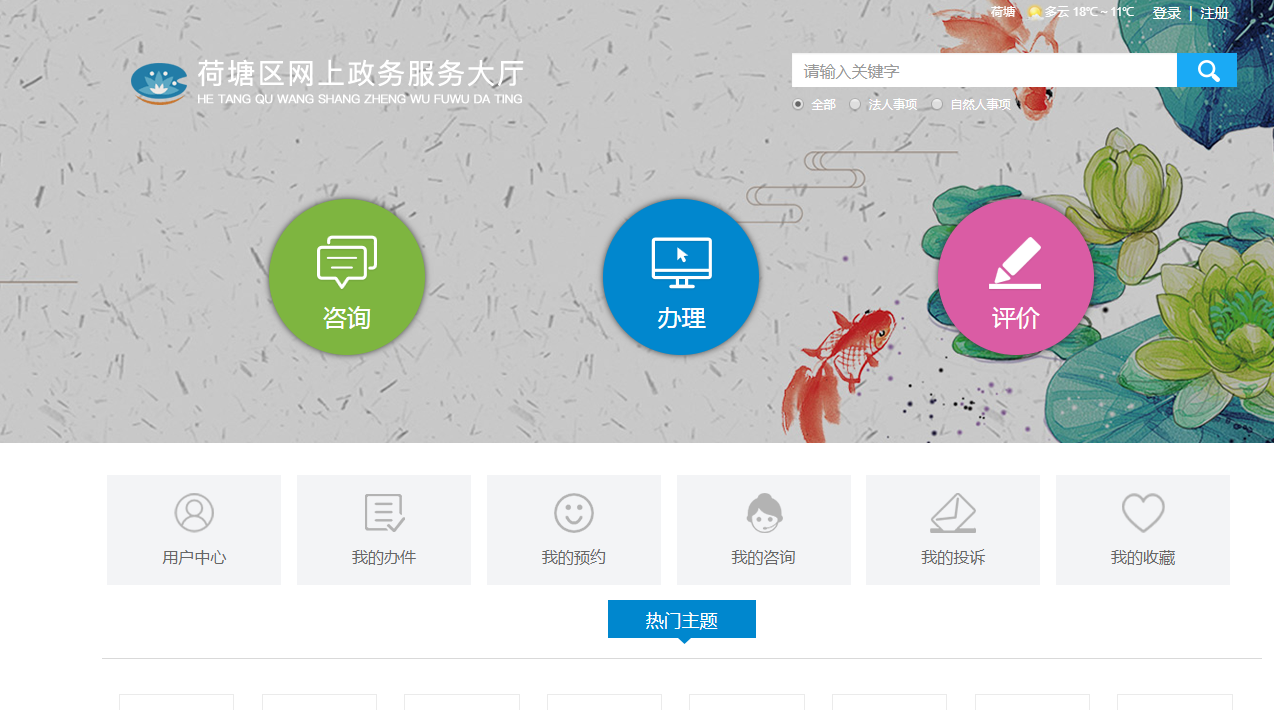Image resolution: width=1274 pixels, height=710 pixels.
Task: Click the 荷塘 location label in header
Action: coord(1003,13)
